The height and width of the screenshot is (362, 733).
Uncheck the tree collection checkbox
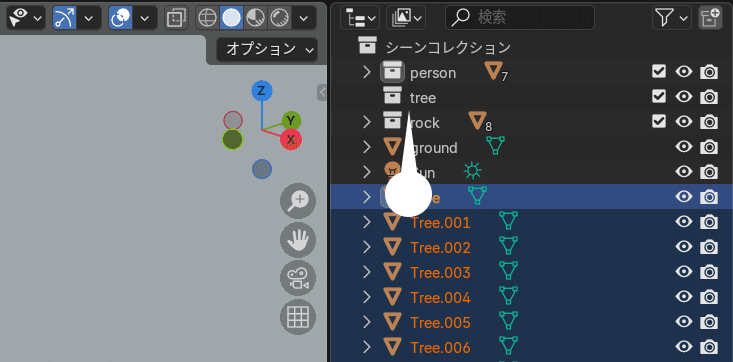point(659,96)
